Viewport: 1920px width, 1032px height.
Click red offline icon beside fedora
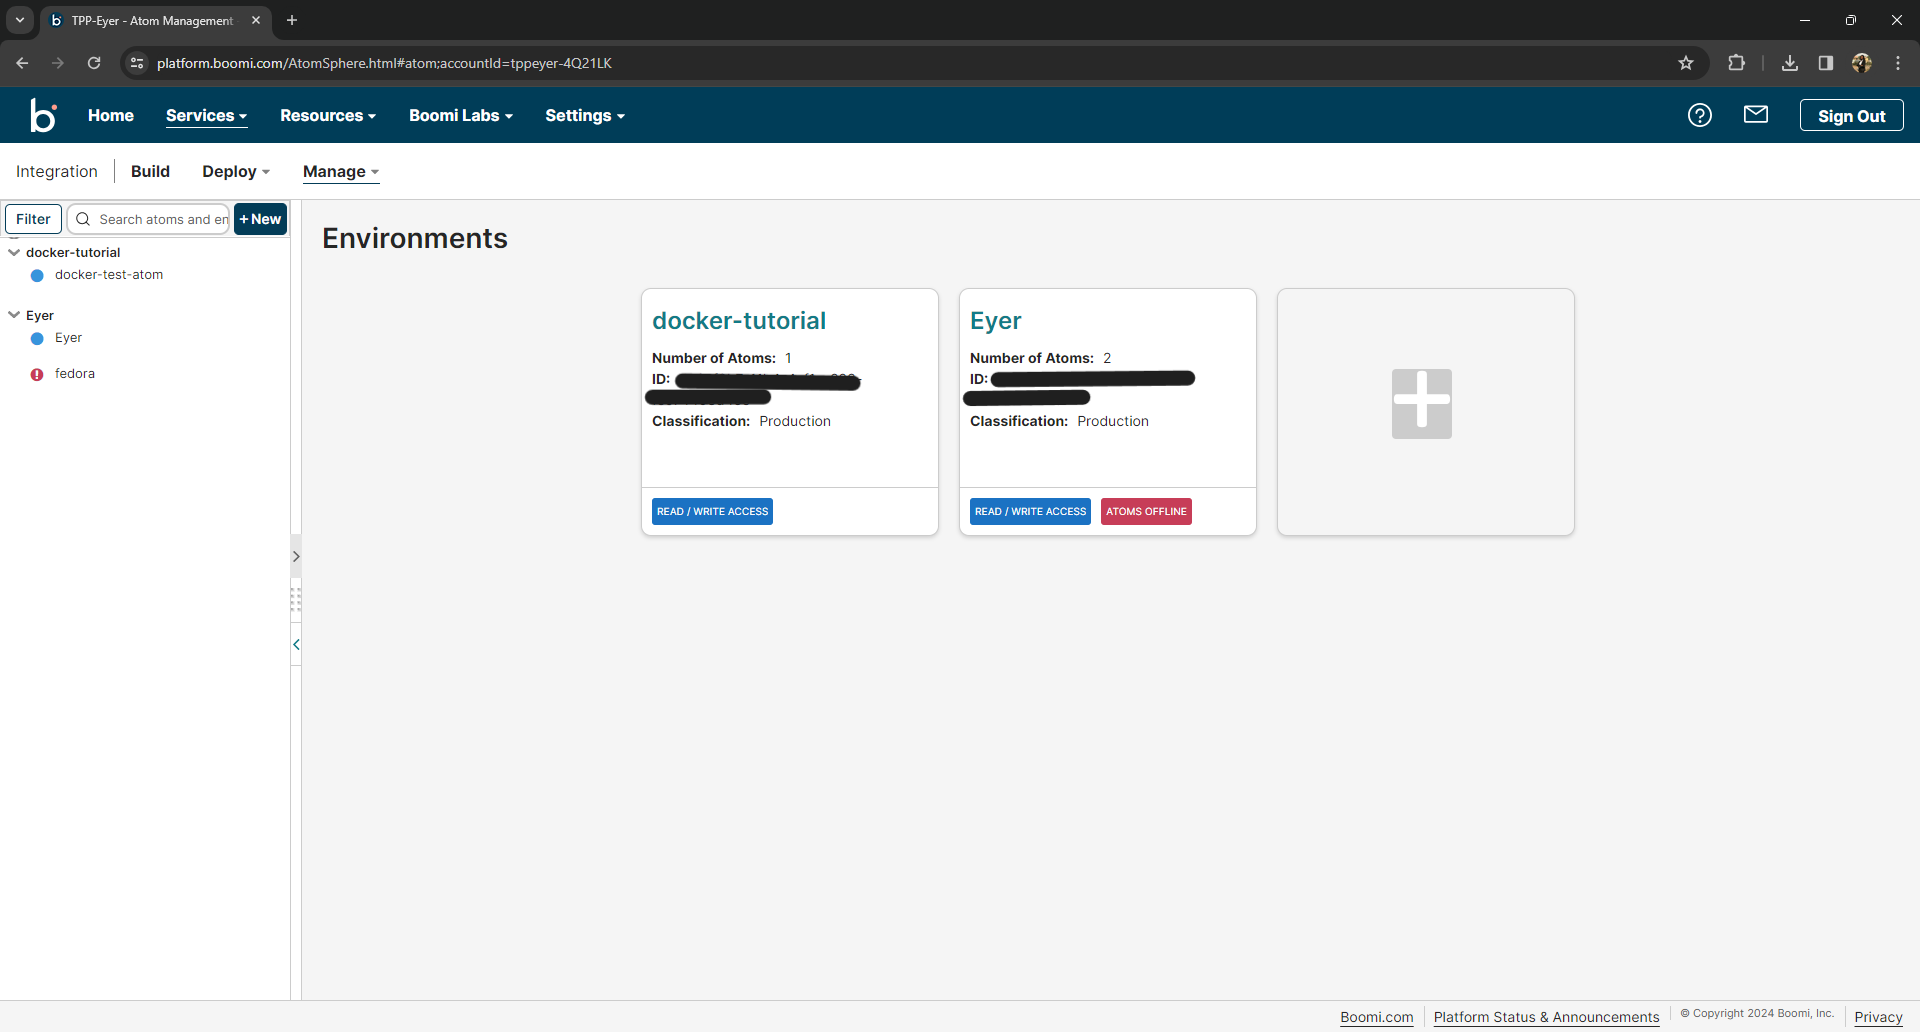pos(37,374)
